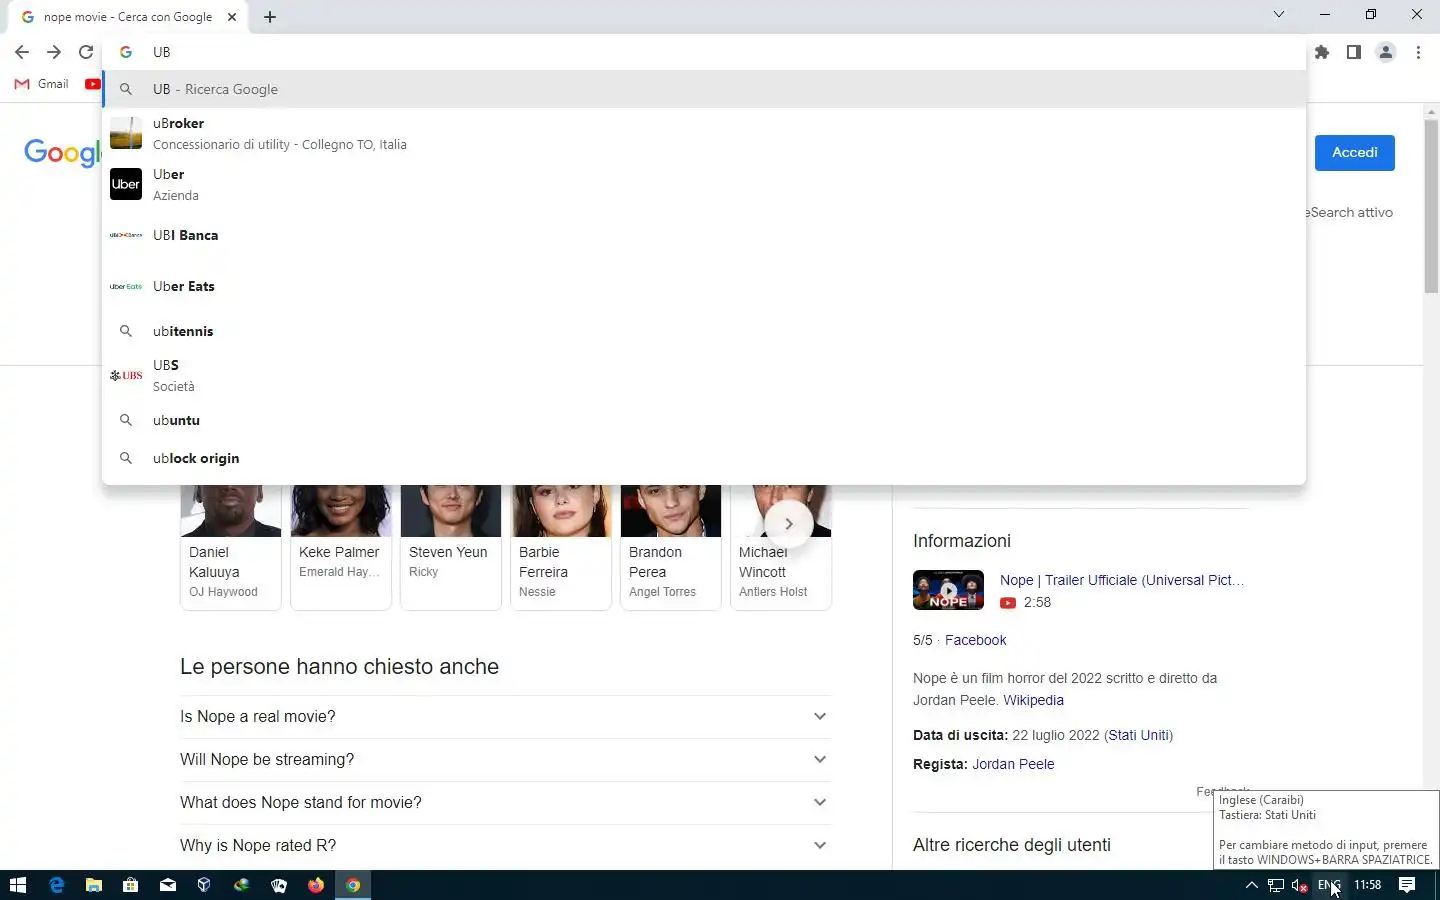
Task: Open the Gmail bookmark
Action: tap(42, 84)
